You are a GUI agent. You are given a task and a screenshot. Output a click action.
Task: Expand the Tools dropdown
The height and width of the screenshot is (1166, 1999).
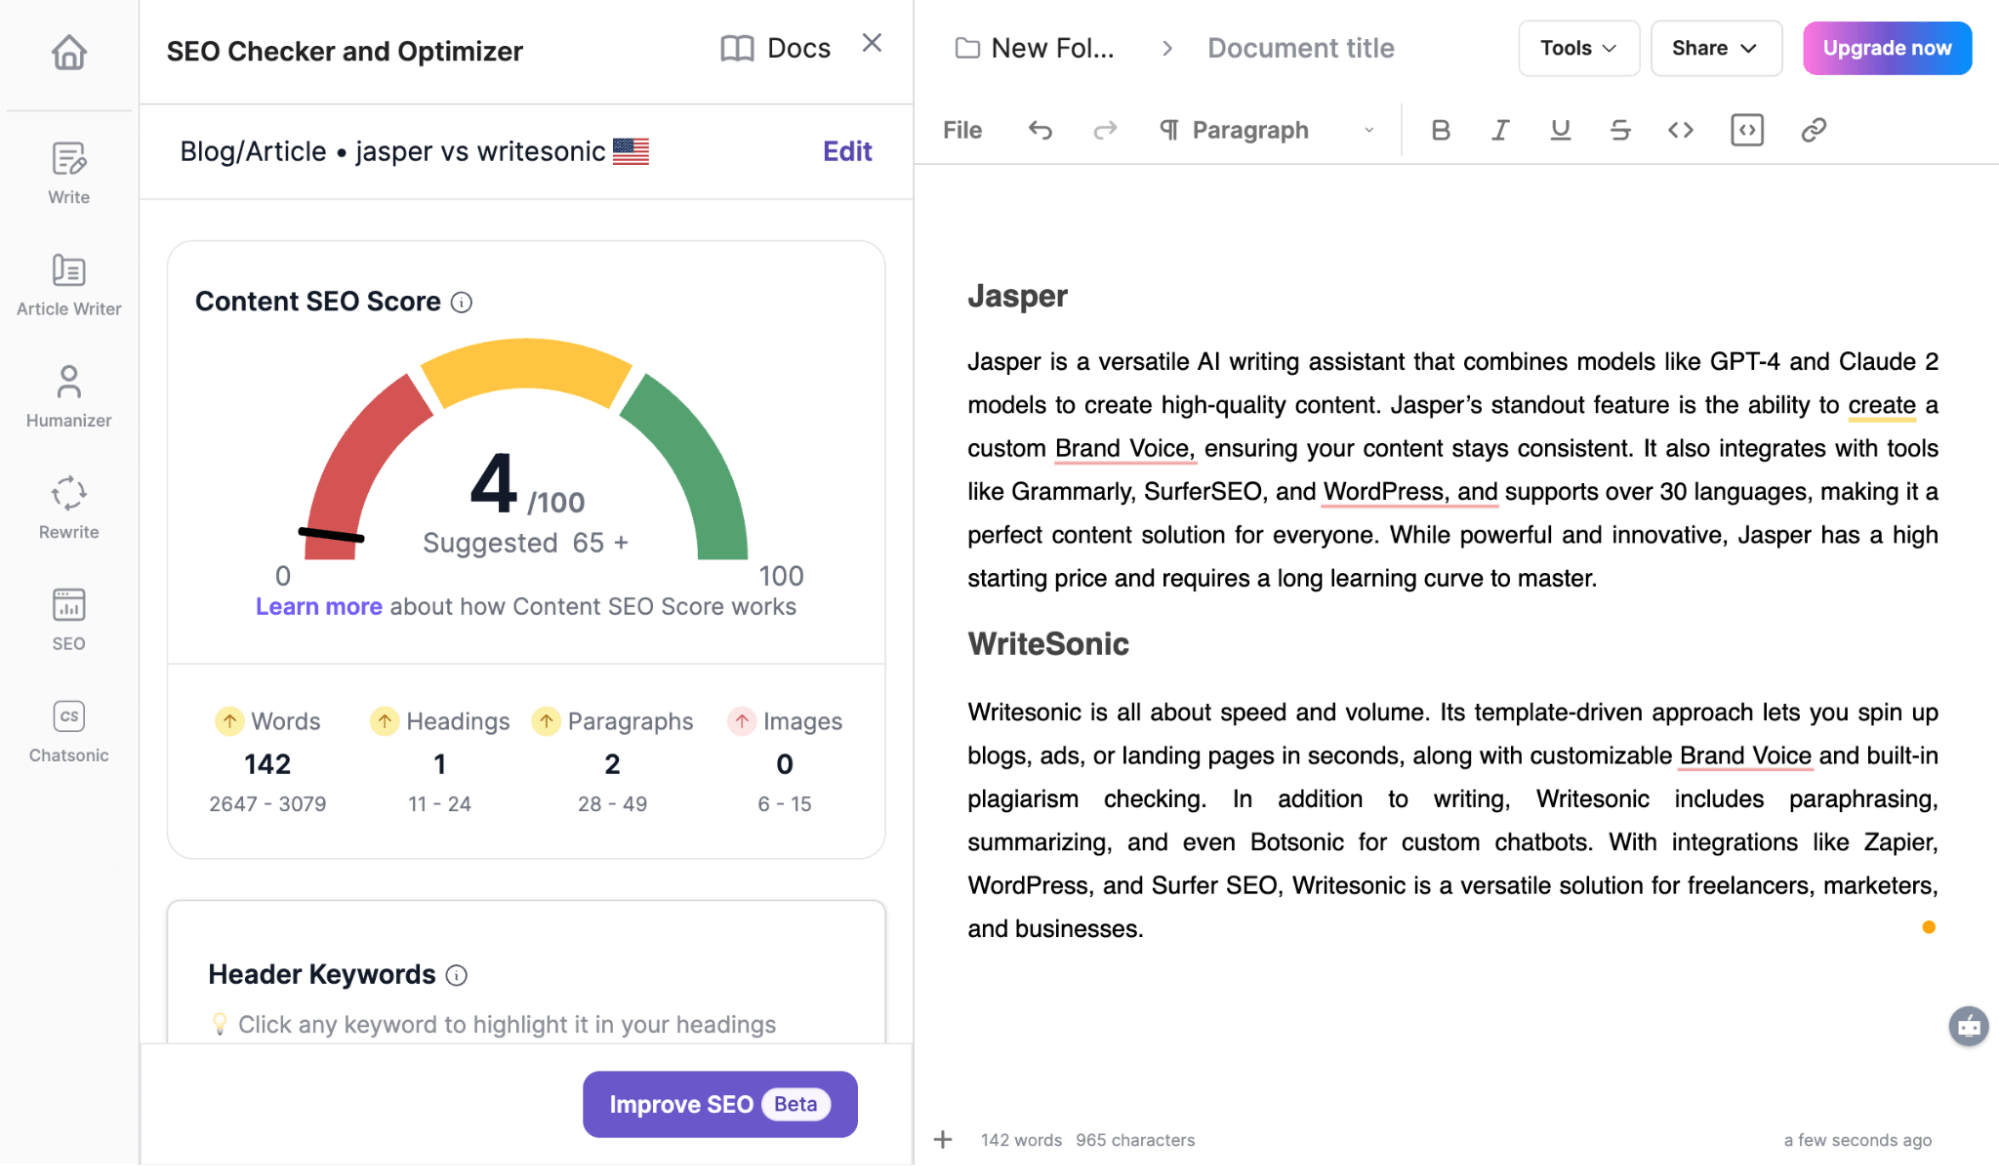click(x=1578, y=47)
